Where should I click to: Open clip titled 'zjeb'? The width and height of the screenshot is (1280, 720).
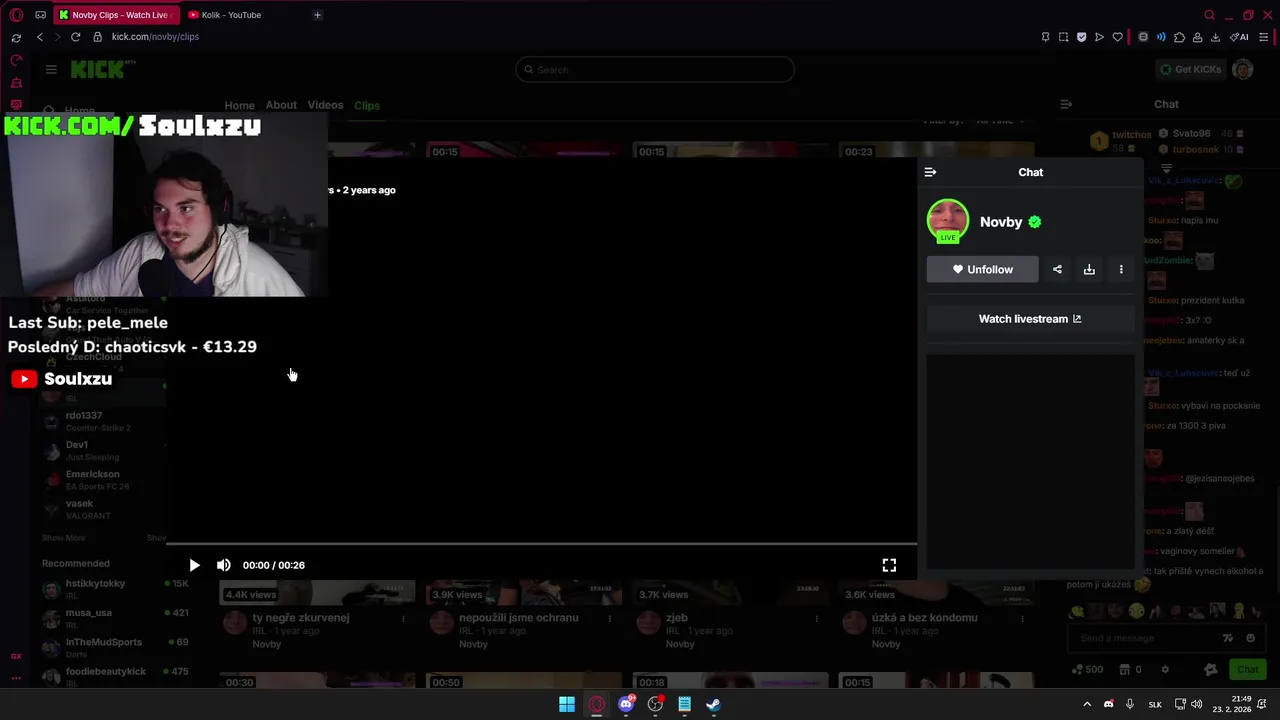(676, 618)
